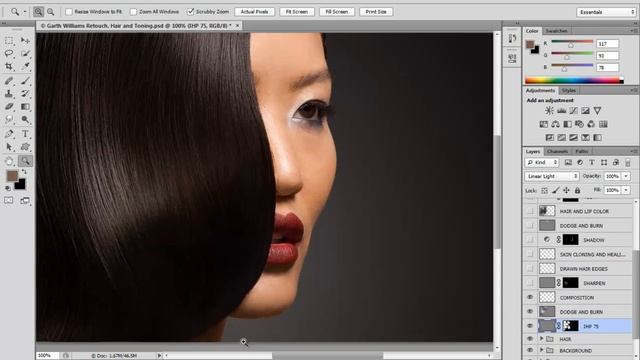Select the Clone Stamp tool
The image size is (640, 360).
coord(9,94)
